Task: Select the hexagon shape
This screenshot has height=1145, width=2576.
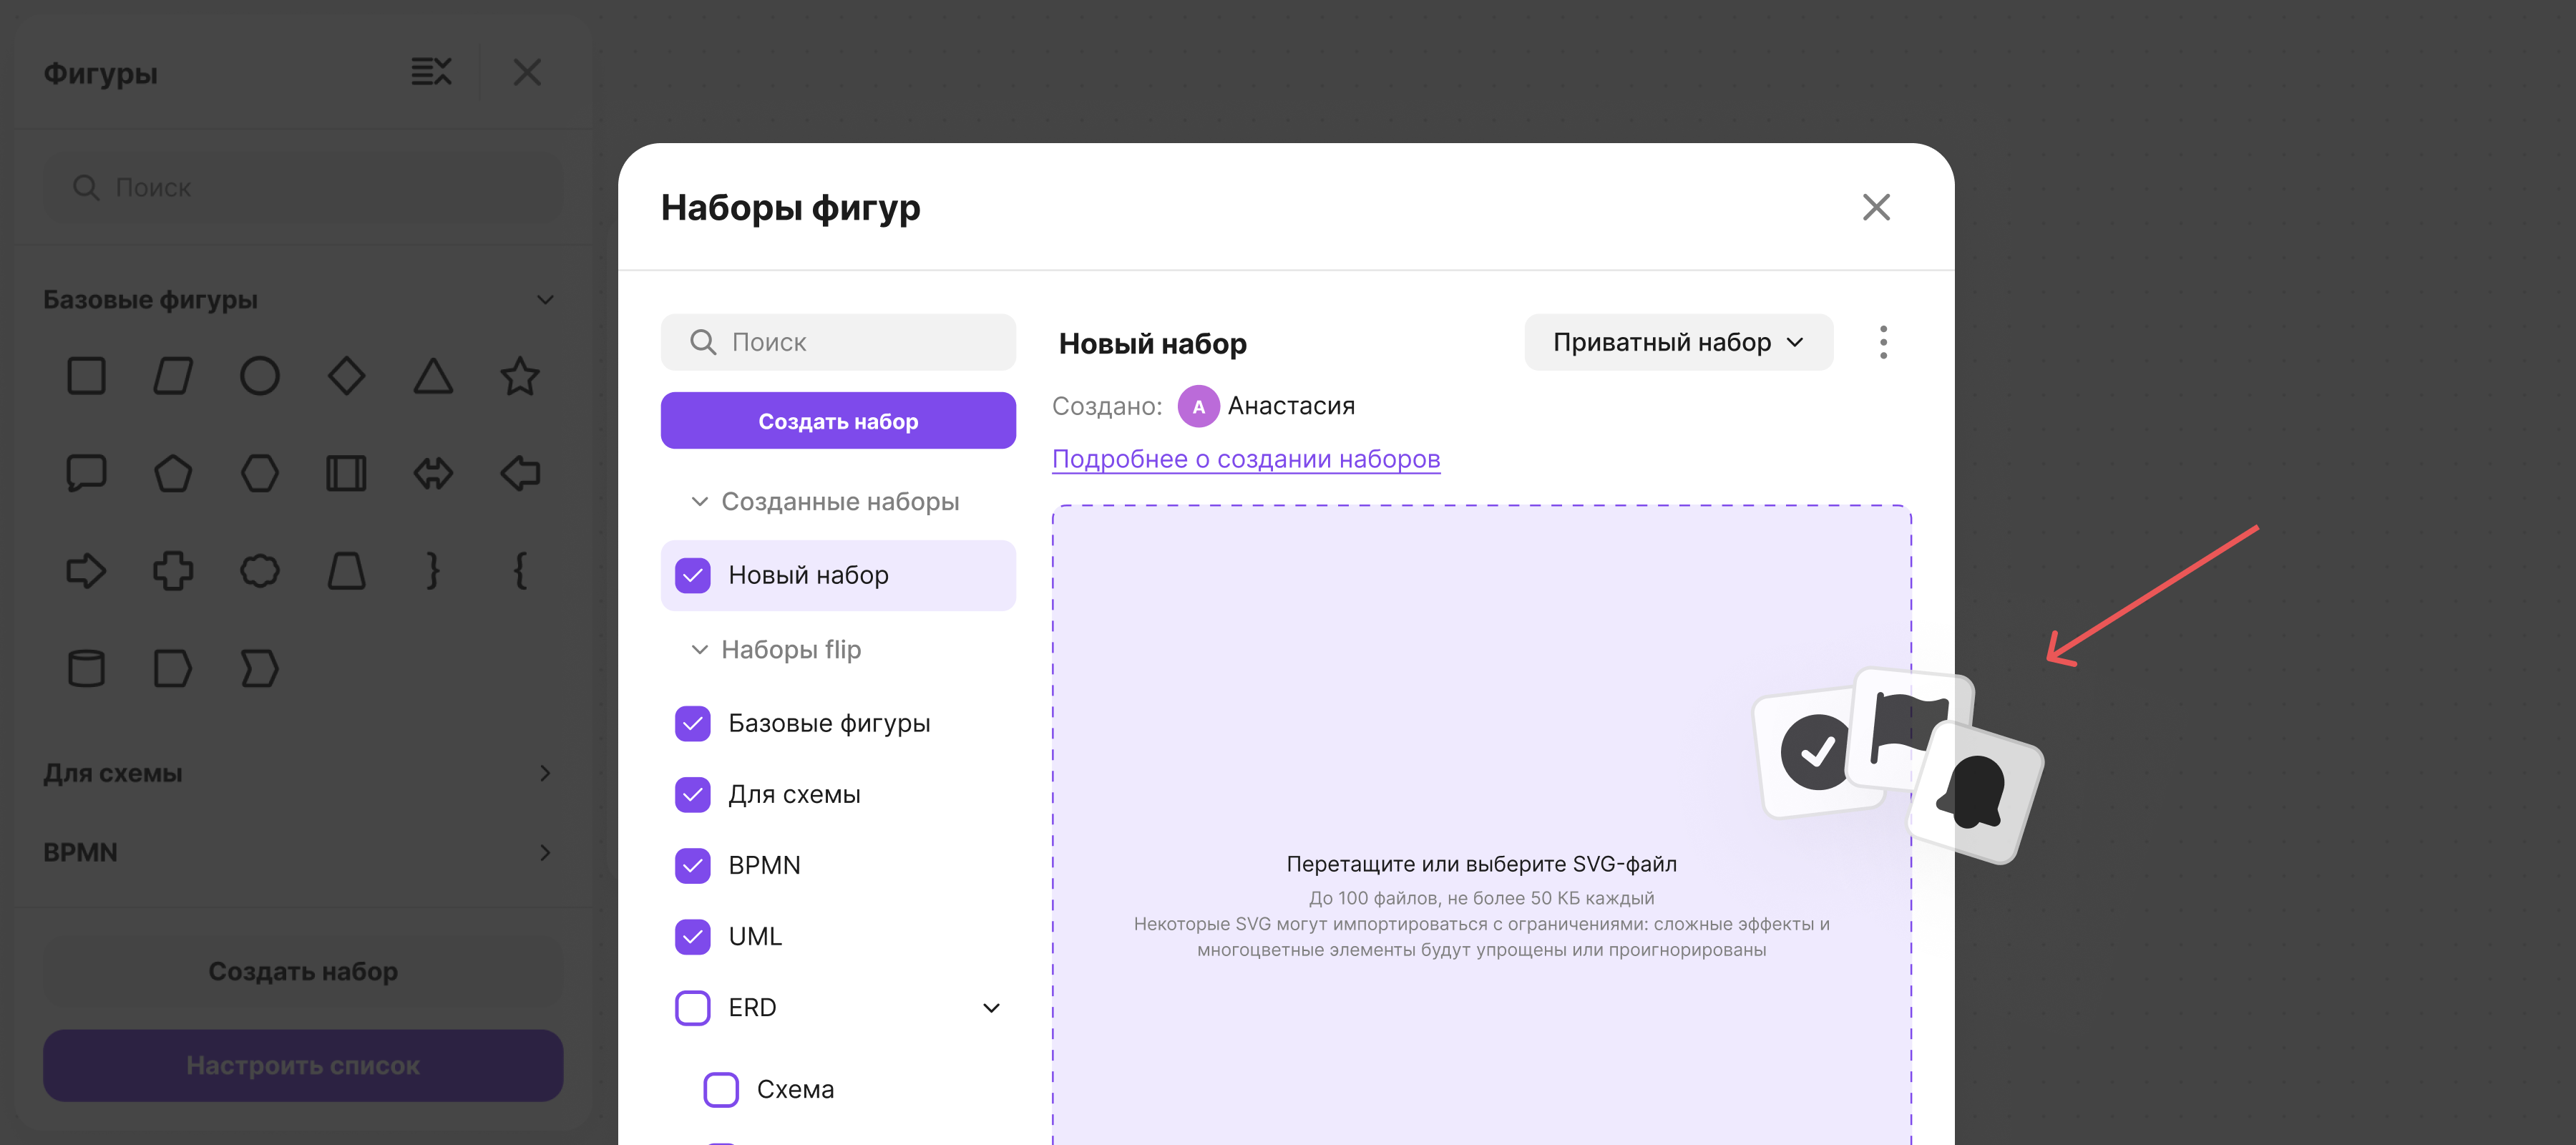Action: click(x=260, y=473)
